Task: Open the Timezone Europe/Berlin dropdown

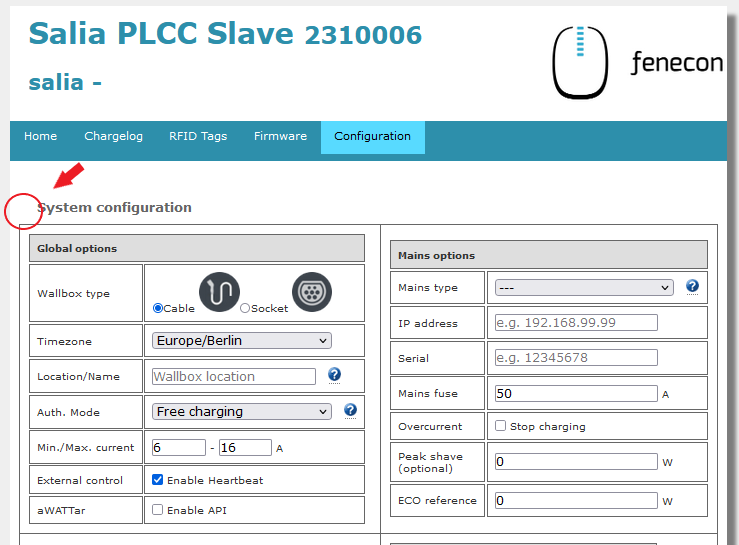Action: 241,340
